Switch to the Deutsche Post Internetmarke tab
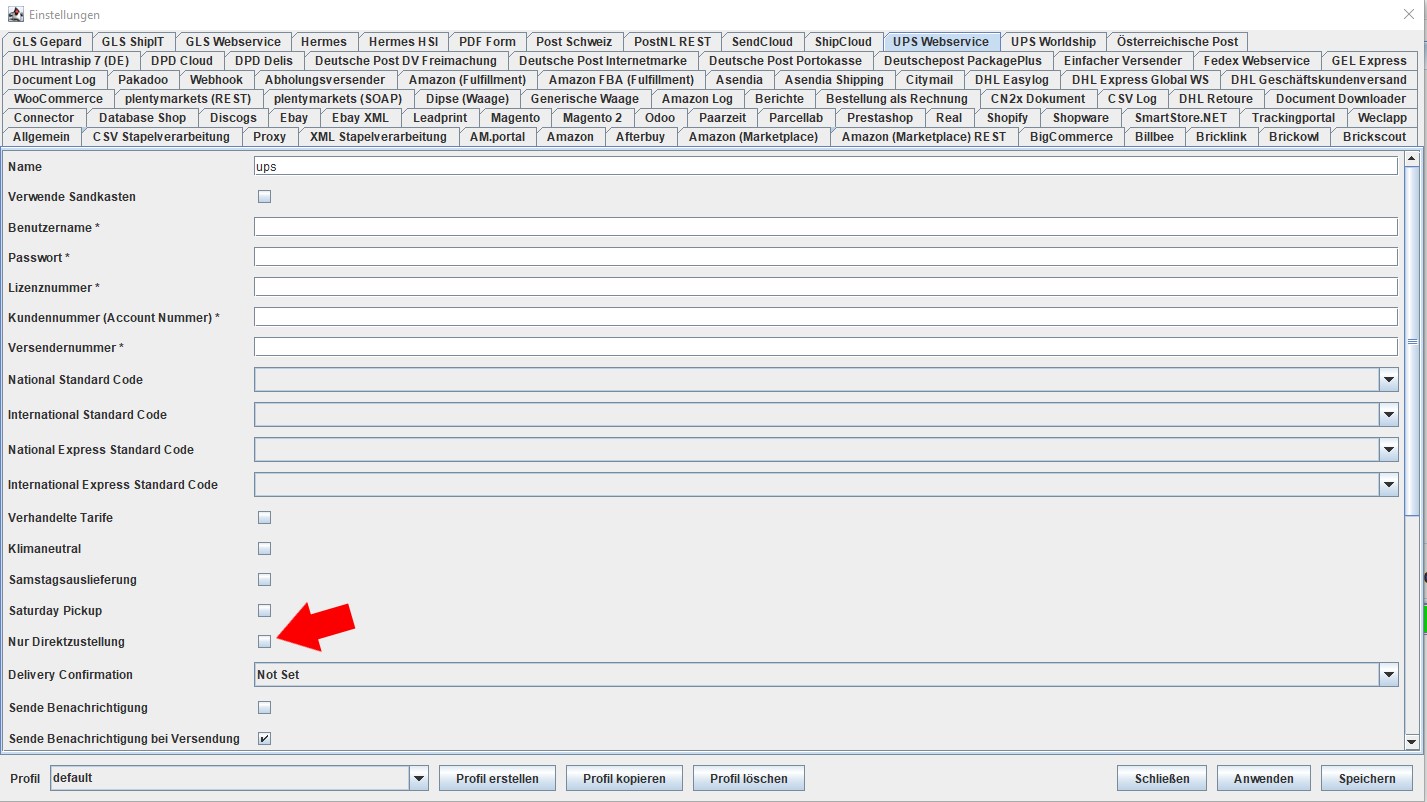 603,61
